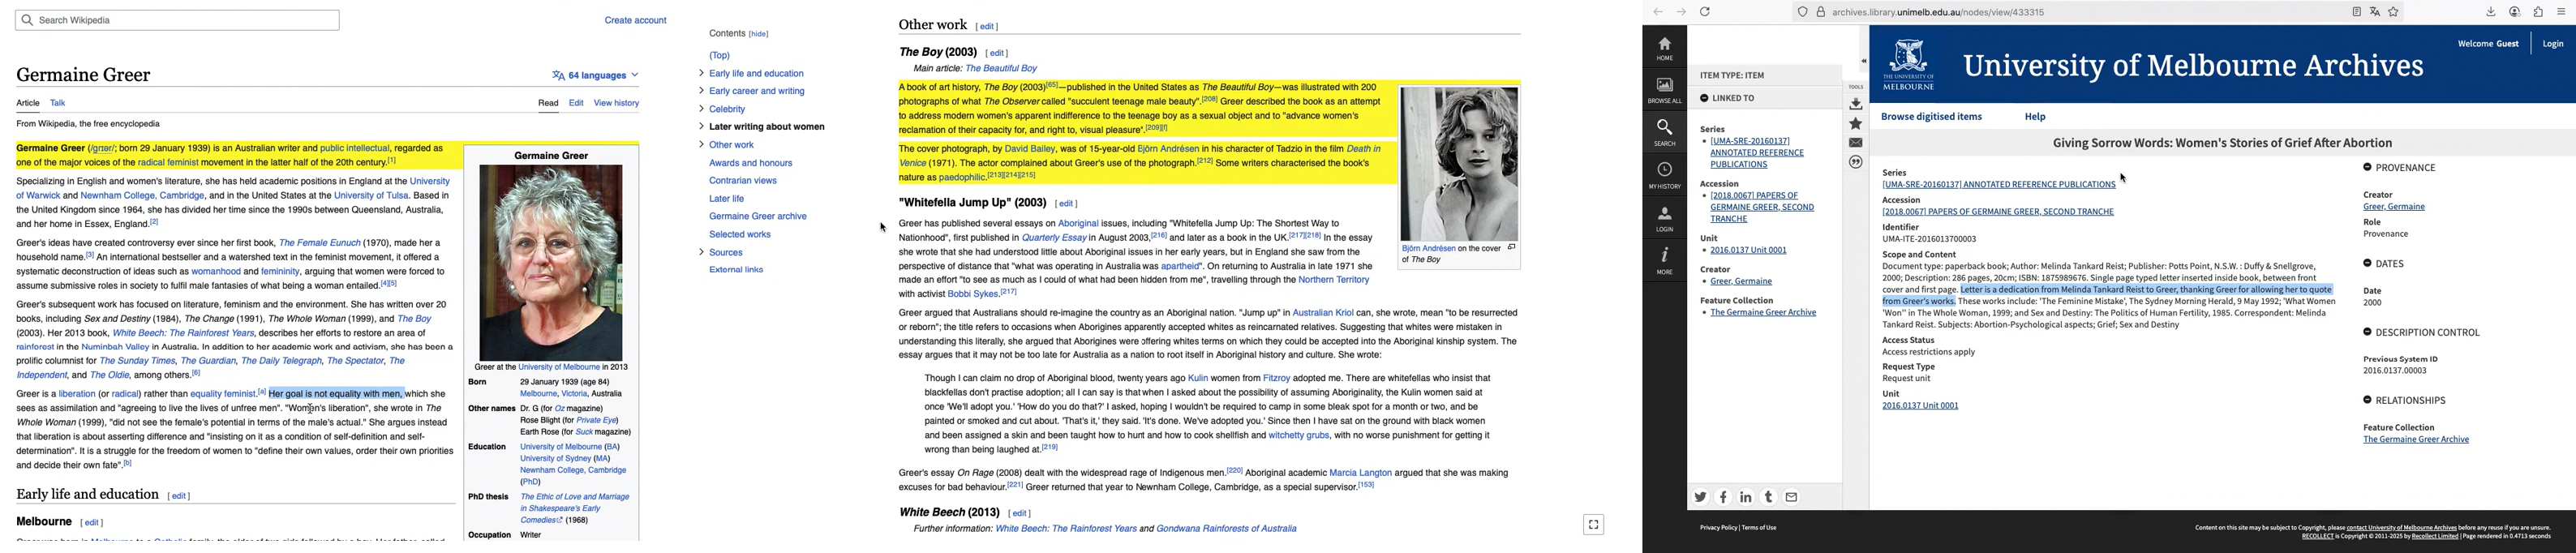The width and height of the screenshot is (2576, 553).
Task: Share the item on Facebook
Action: click(1723, 497)
